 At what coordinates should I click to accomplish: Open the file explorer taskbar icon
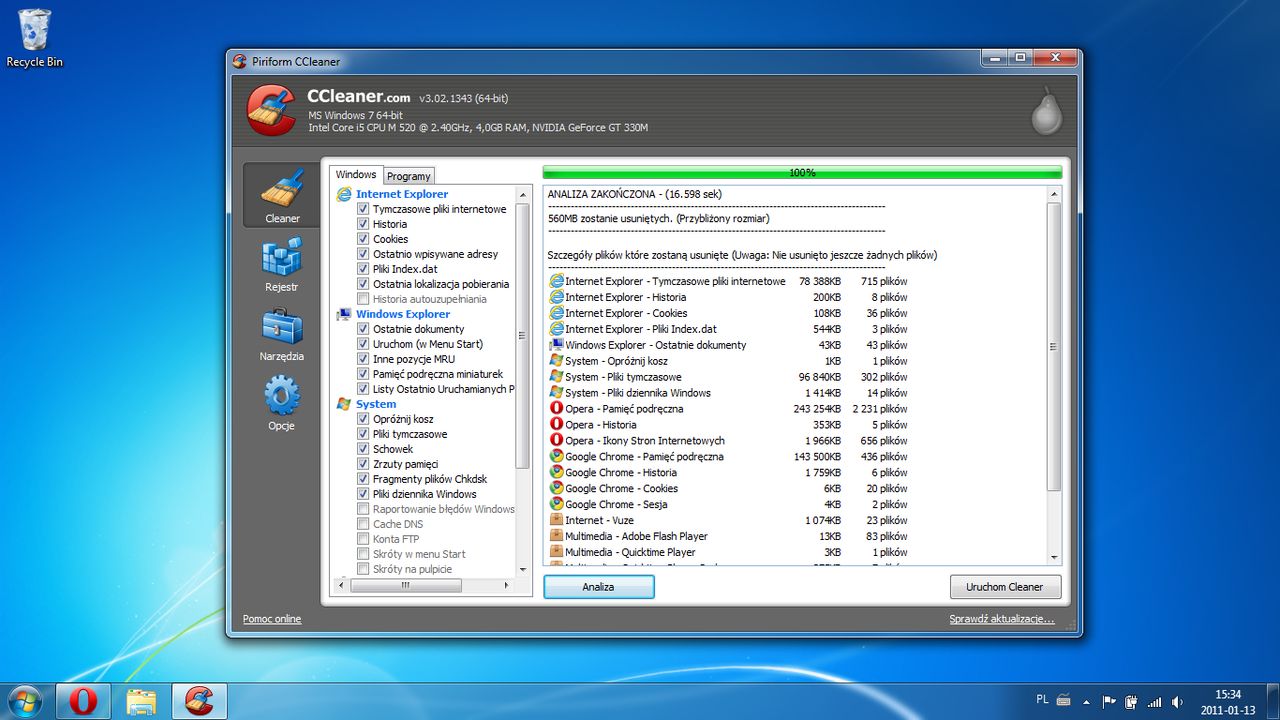tap(141, 701)
